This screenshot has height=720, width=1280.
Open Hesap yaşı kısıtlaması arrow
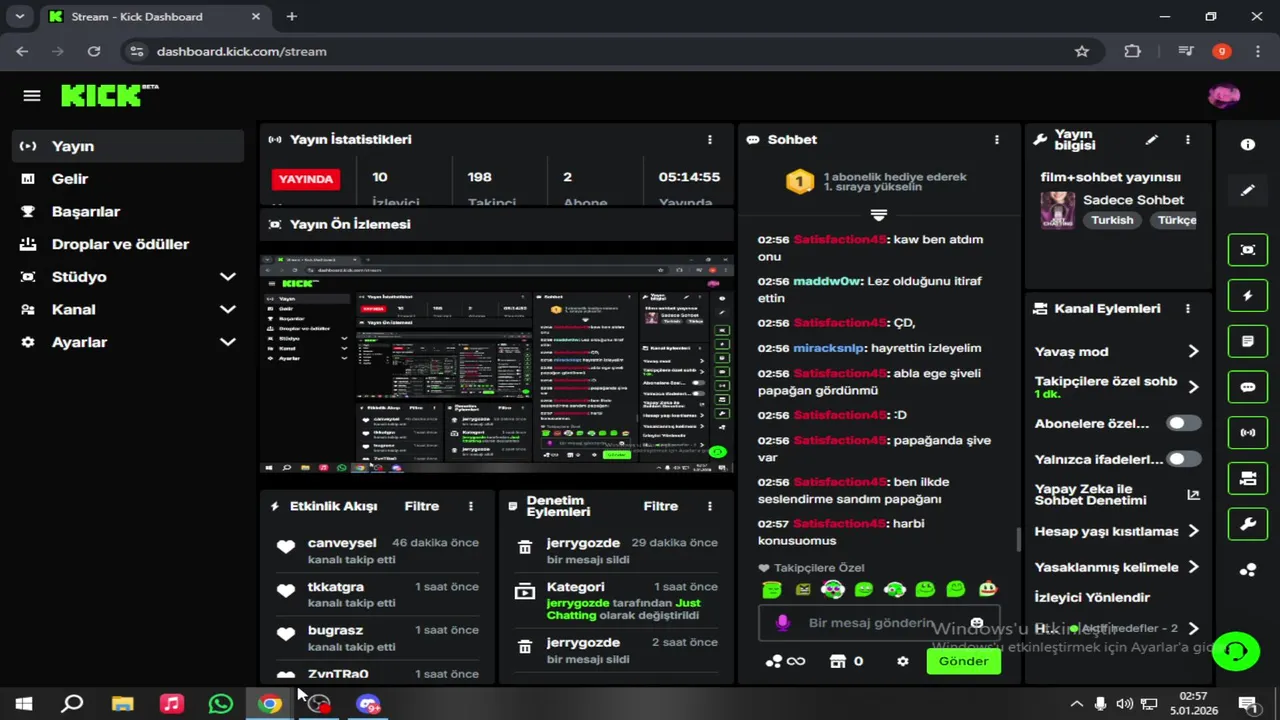(1193, 531)
